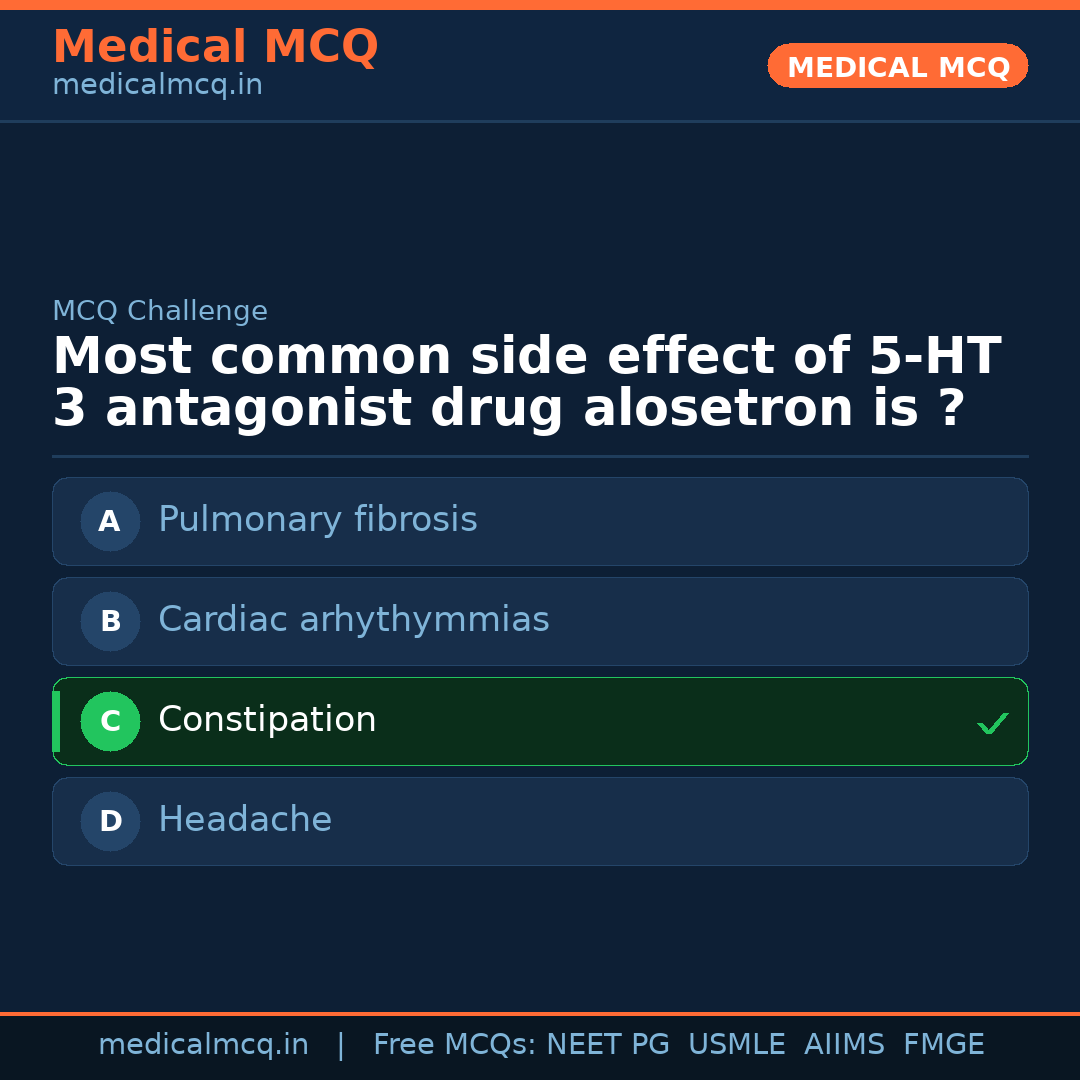Click the green letter C circle

point(110,721)
